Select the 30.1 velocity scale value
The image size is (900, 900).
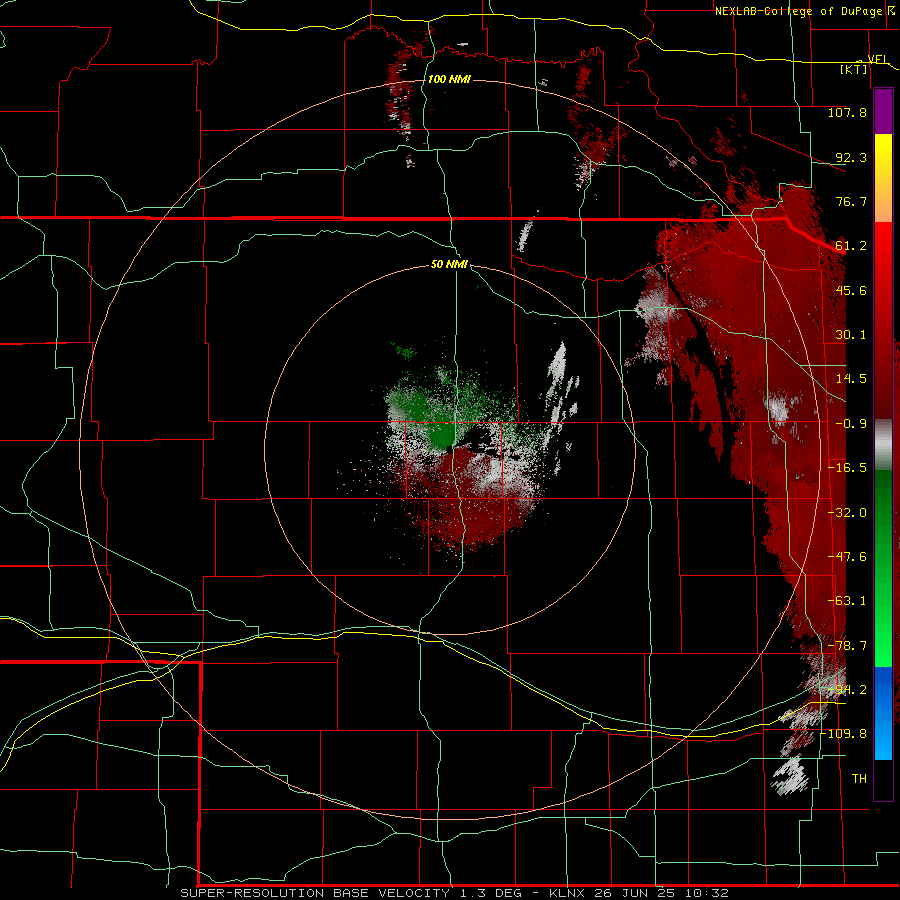click(851, 335)
